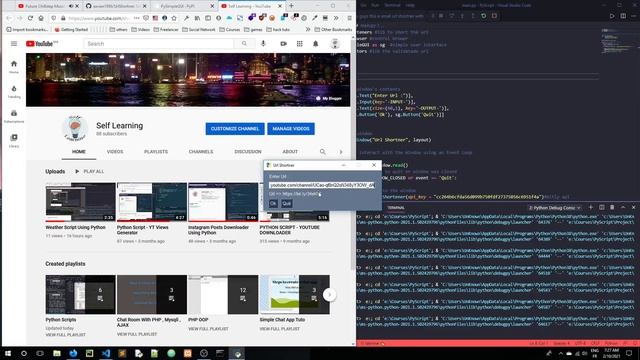
Task: Click the YouTube search magnifier button
Action: 244,44
